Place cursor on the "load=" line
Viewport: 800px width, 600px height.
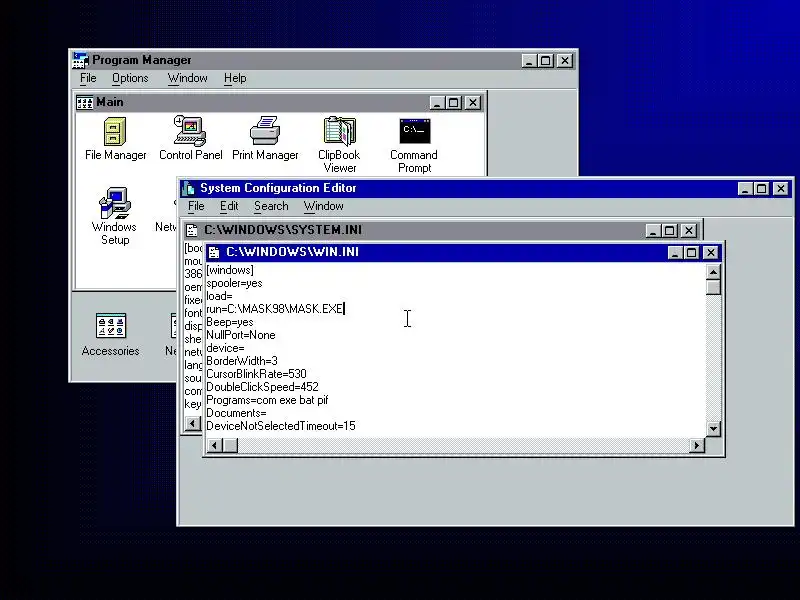pyautogui.click(x=219, y=296)
